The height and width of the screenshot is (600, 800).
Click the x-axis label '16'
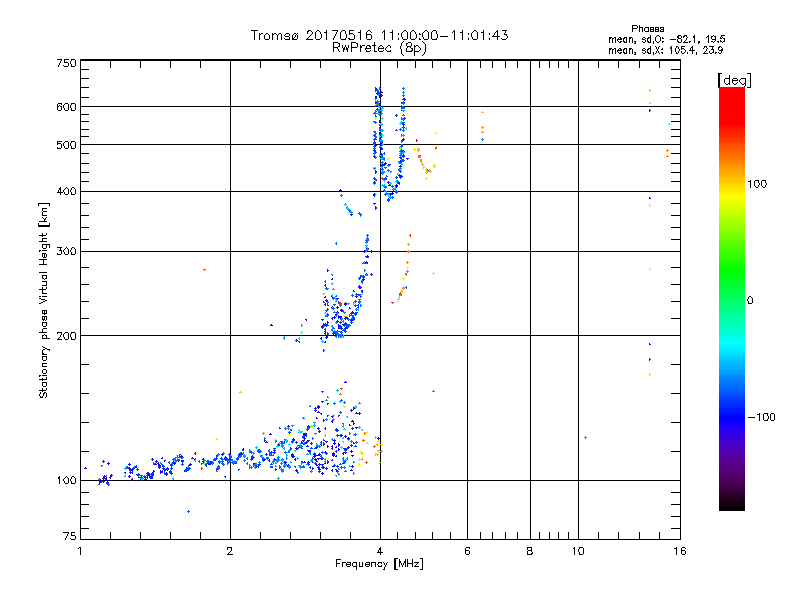coord(680,551)
